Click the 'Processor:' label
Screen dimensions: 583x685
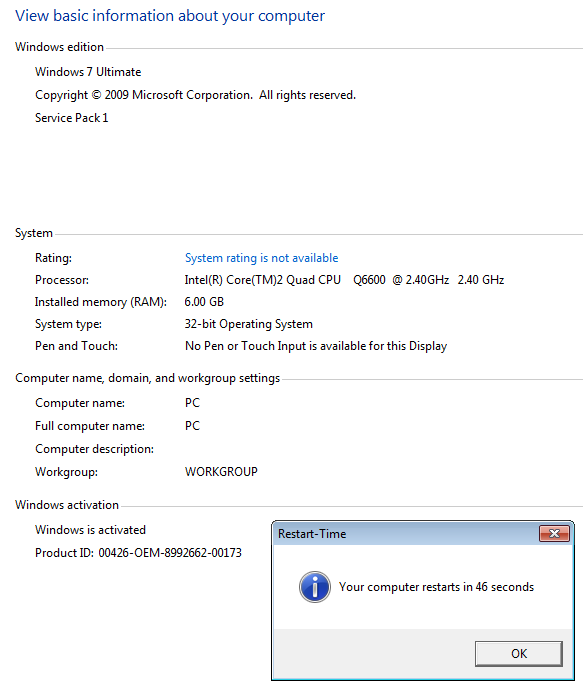tap(62, 280)
